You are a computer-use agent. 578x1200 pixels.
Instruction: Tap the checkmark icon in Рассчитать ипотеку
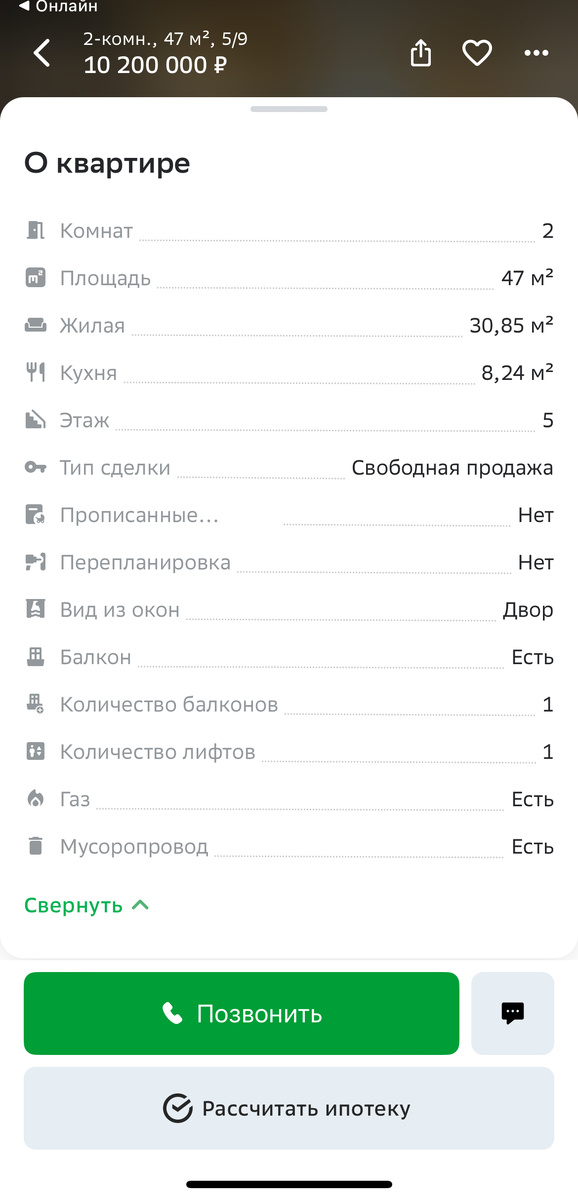(178, 1108)
